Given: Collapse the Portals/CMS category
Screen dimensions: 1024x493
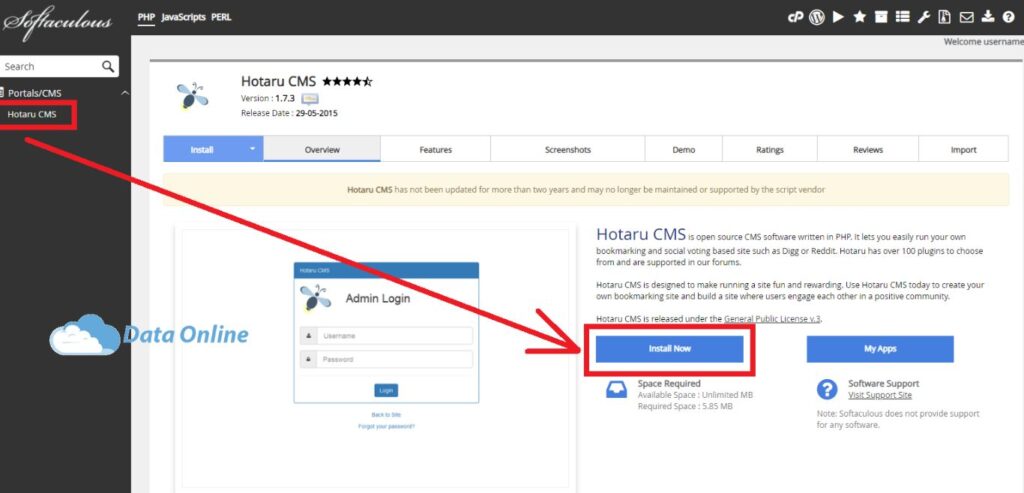Looking at the screenshot, I should tap(125, 93).
